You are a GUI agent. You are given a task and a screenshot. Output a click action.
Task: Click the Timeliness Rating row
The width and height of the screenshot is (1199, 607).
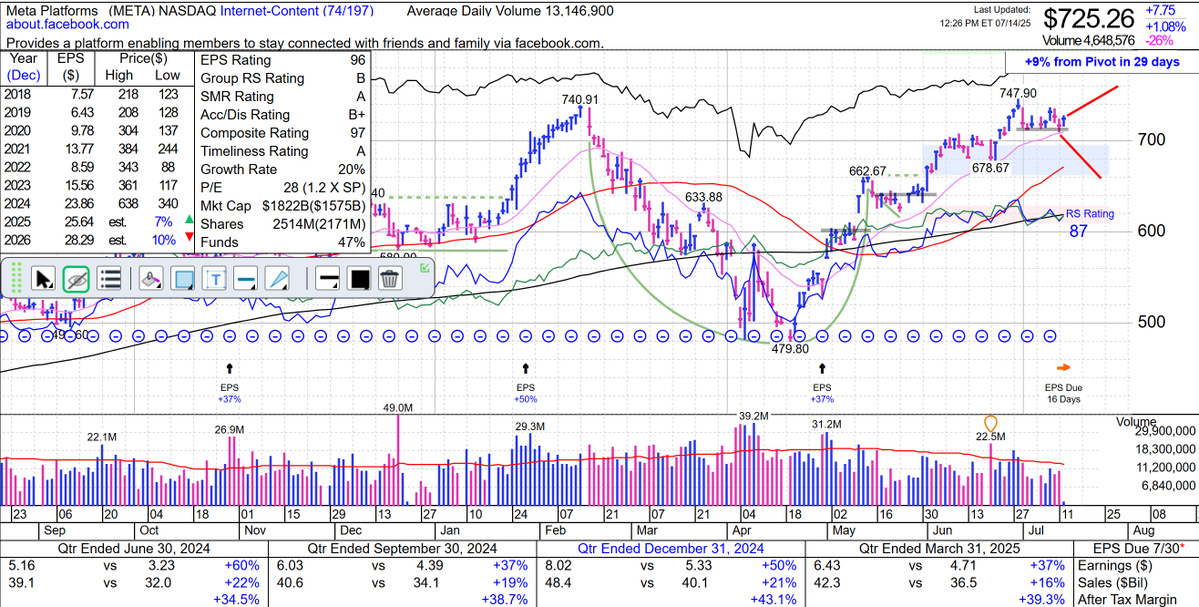click(283, 151)
